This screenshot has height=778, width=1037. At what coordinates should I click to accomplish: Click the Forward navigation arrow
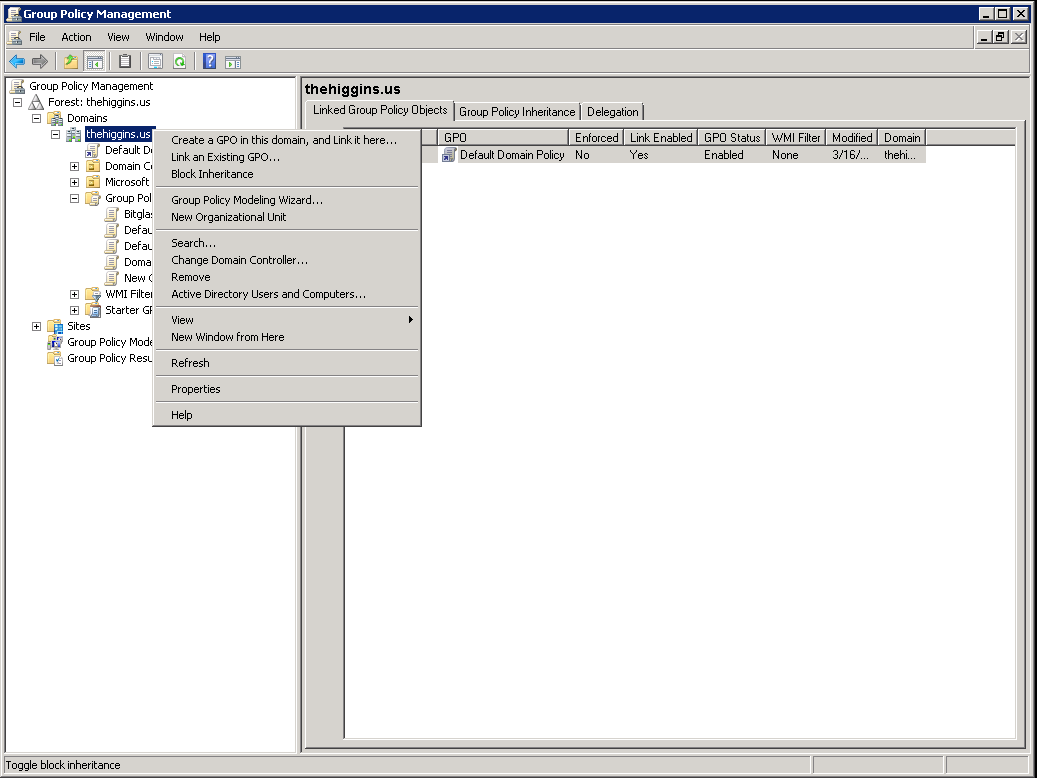(40, 60)
